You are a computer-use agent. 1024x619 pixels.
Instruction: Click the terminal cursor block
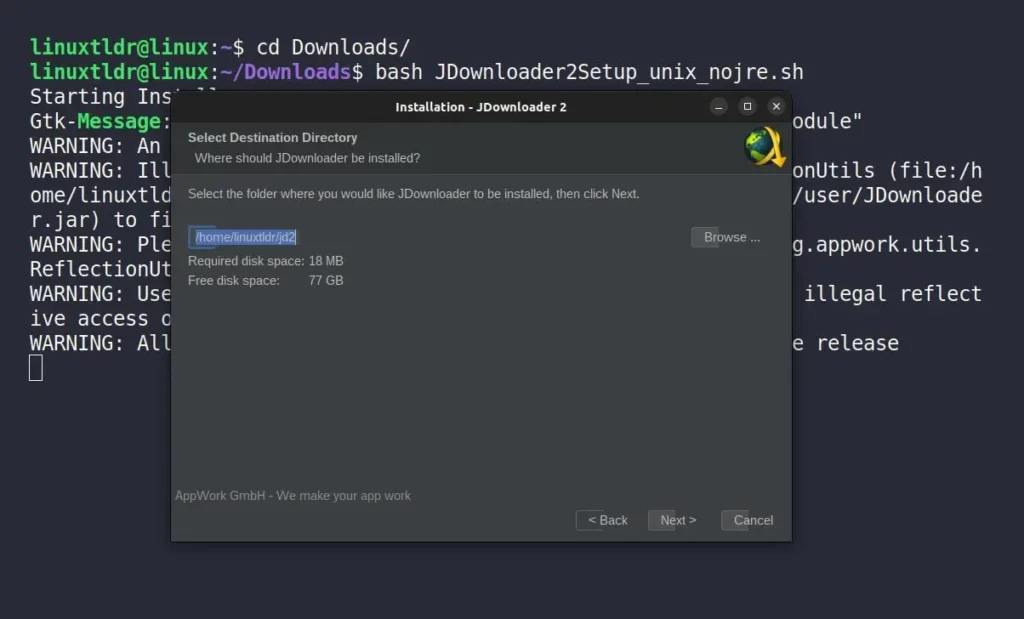coord(36,368)
